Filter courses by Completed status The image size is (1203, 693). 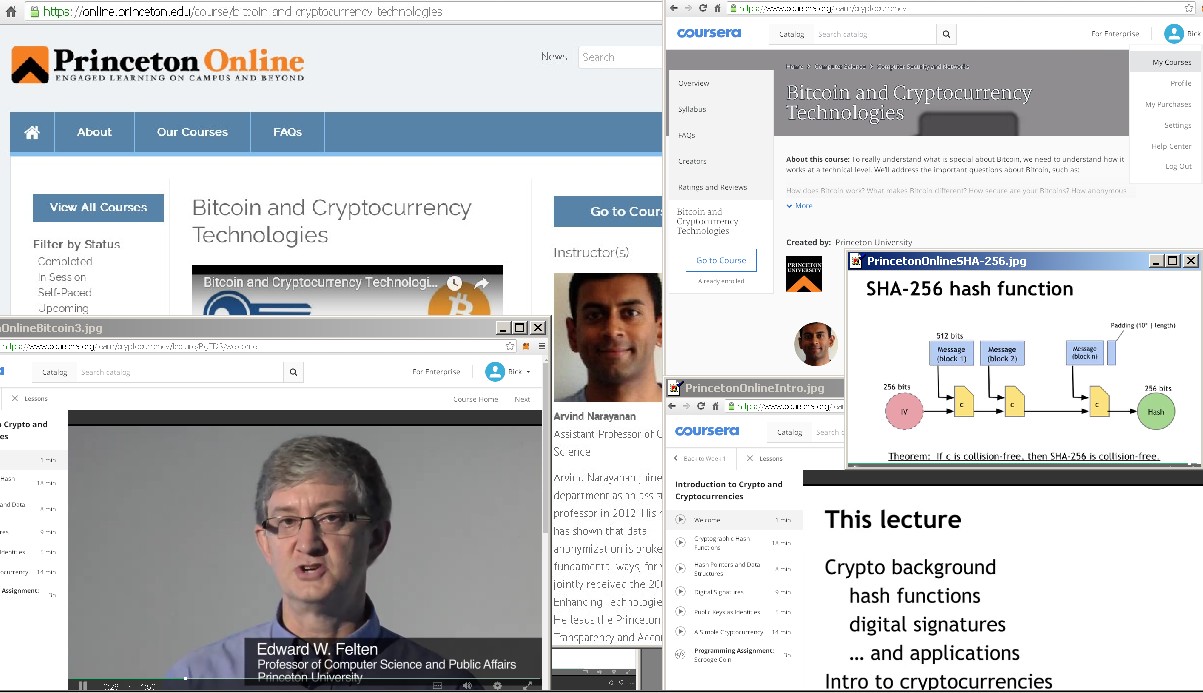pos(65,261)
